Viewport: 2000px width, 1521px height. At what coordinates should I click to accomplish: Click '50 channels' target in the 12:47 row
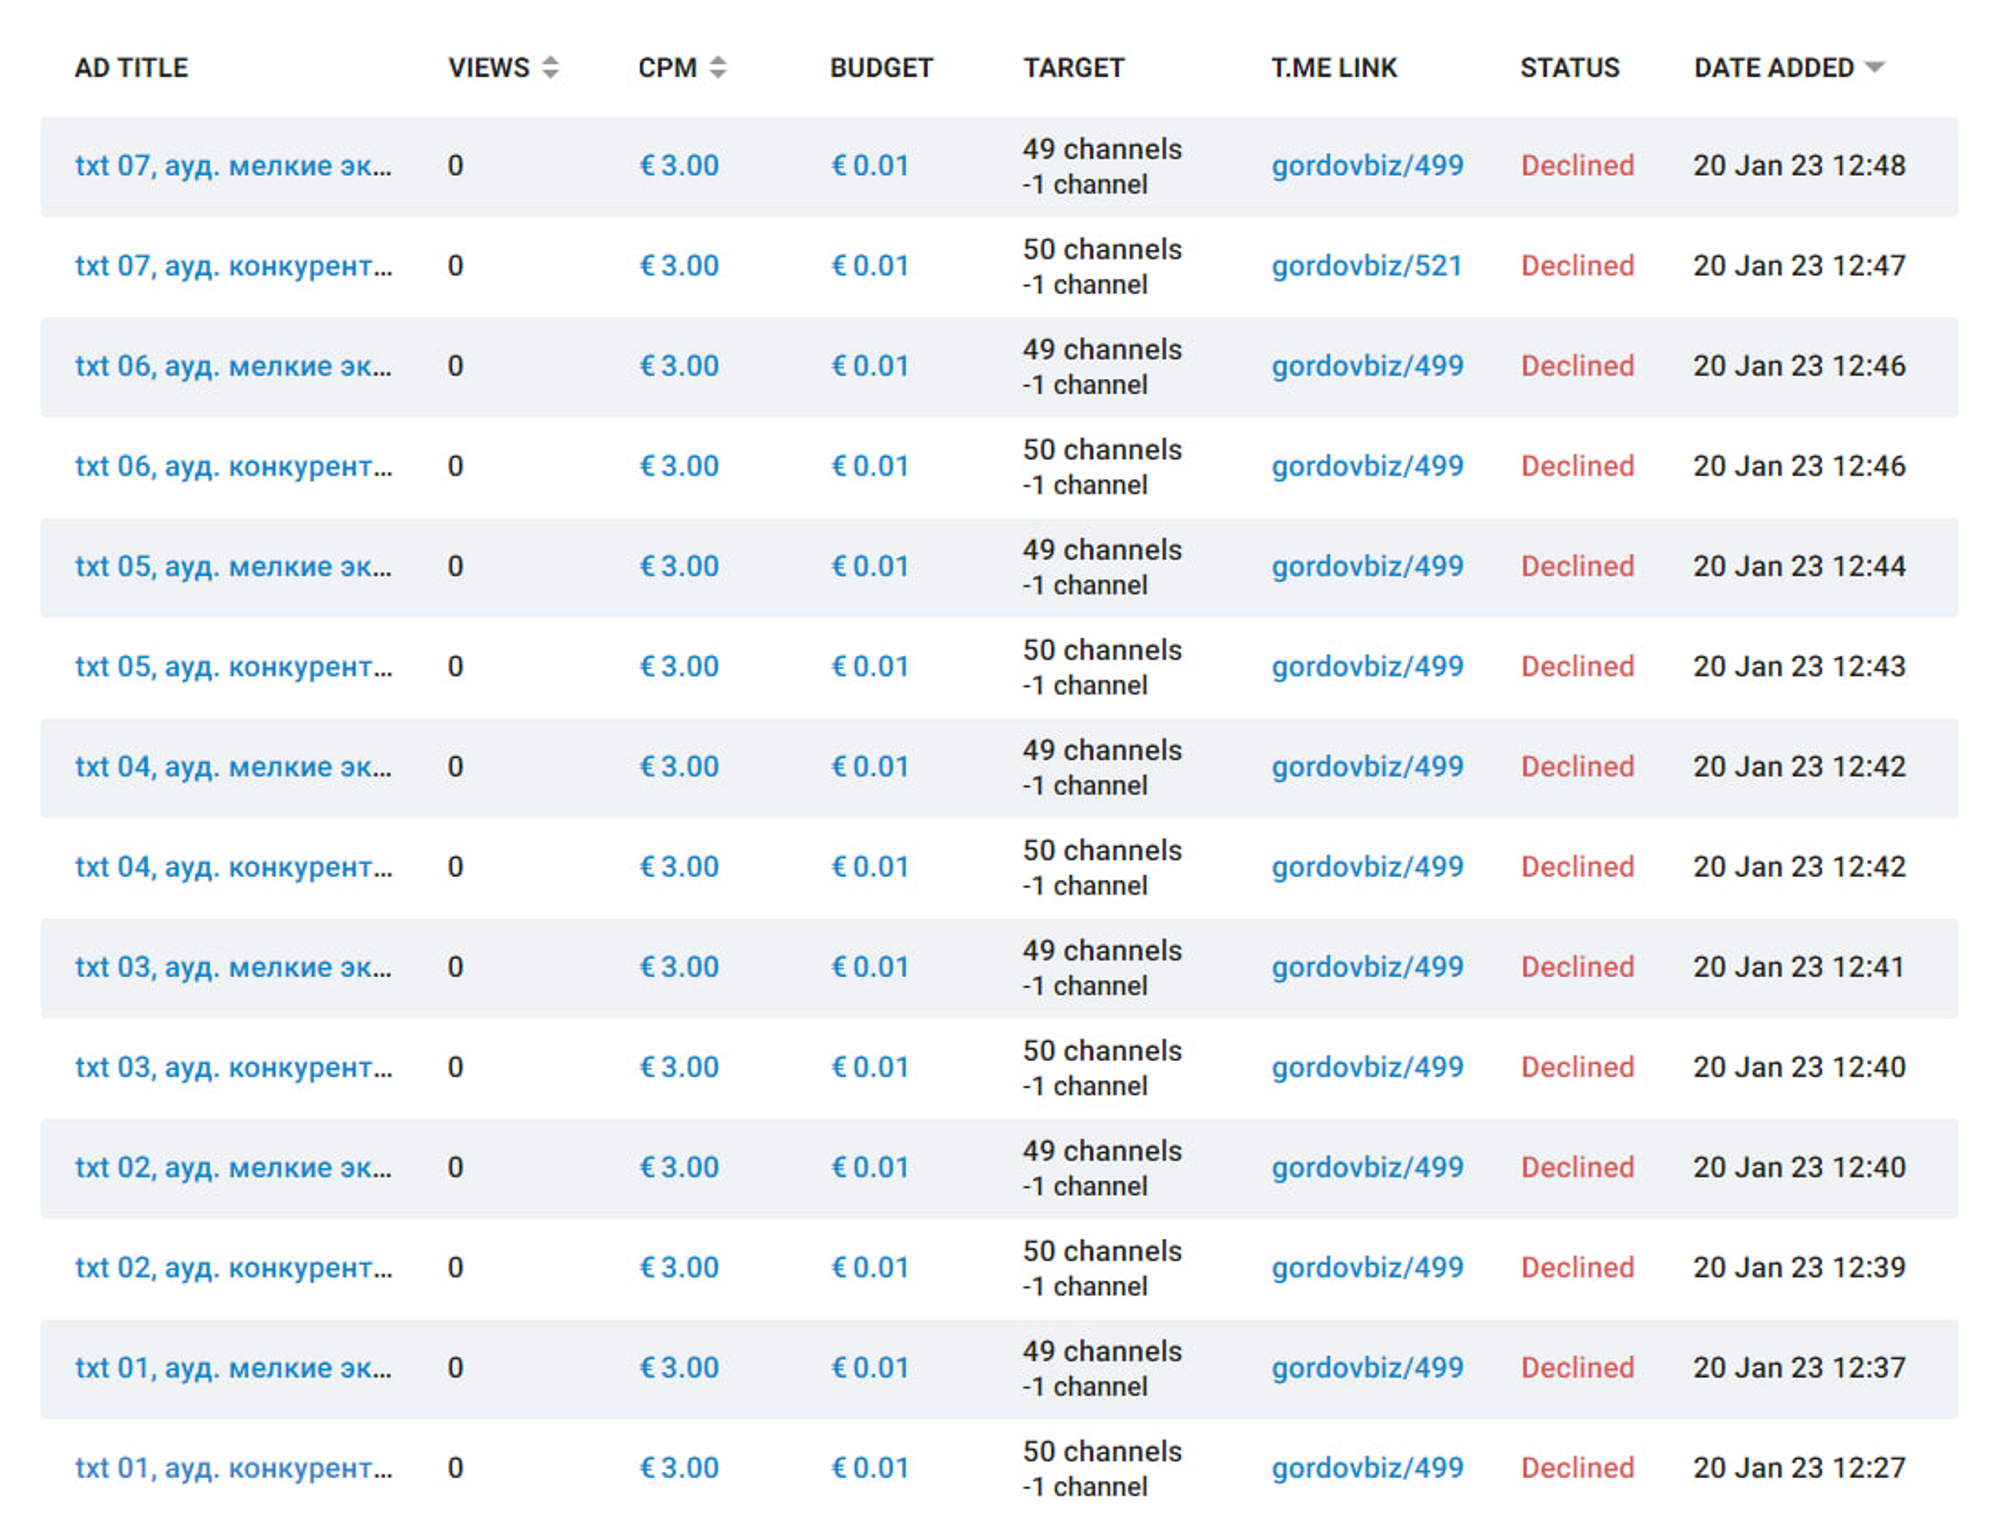tap(1102, 249)
